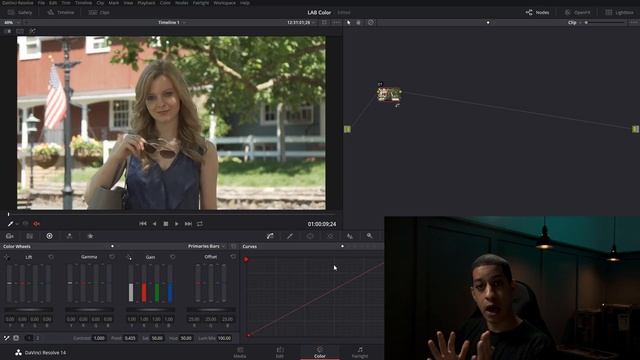
Task: Open the Gallery panel
Action: pyautogui.click(x=20, y=12)
